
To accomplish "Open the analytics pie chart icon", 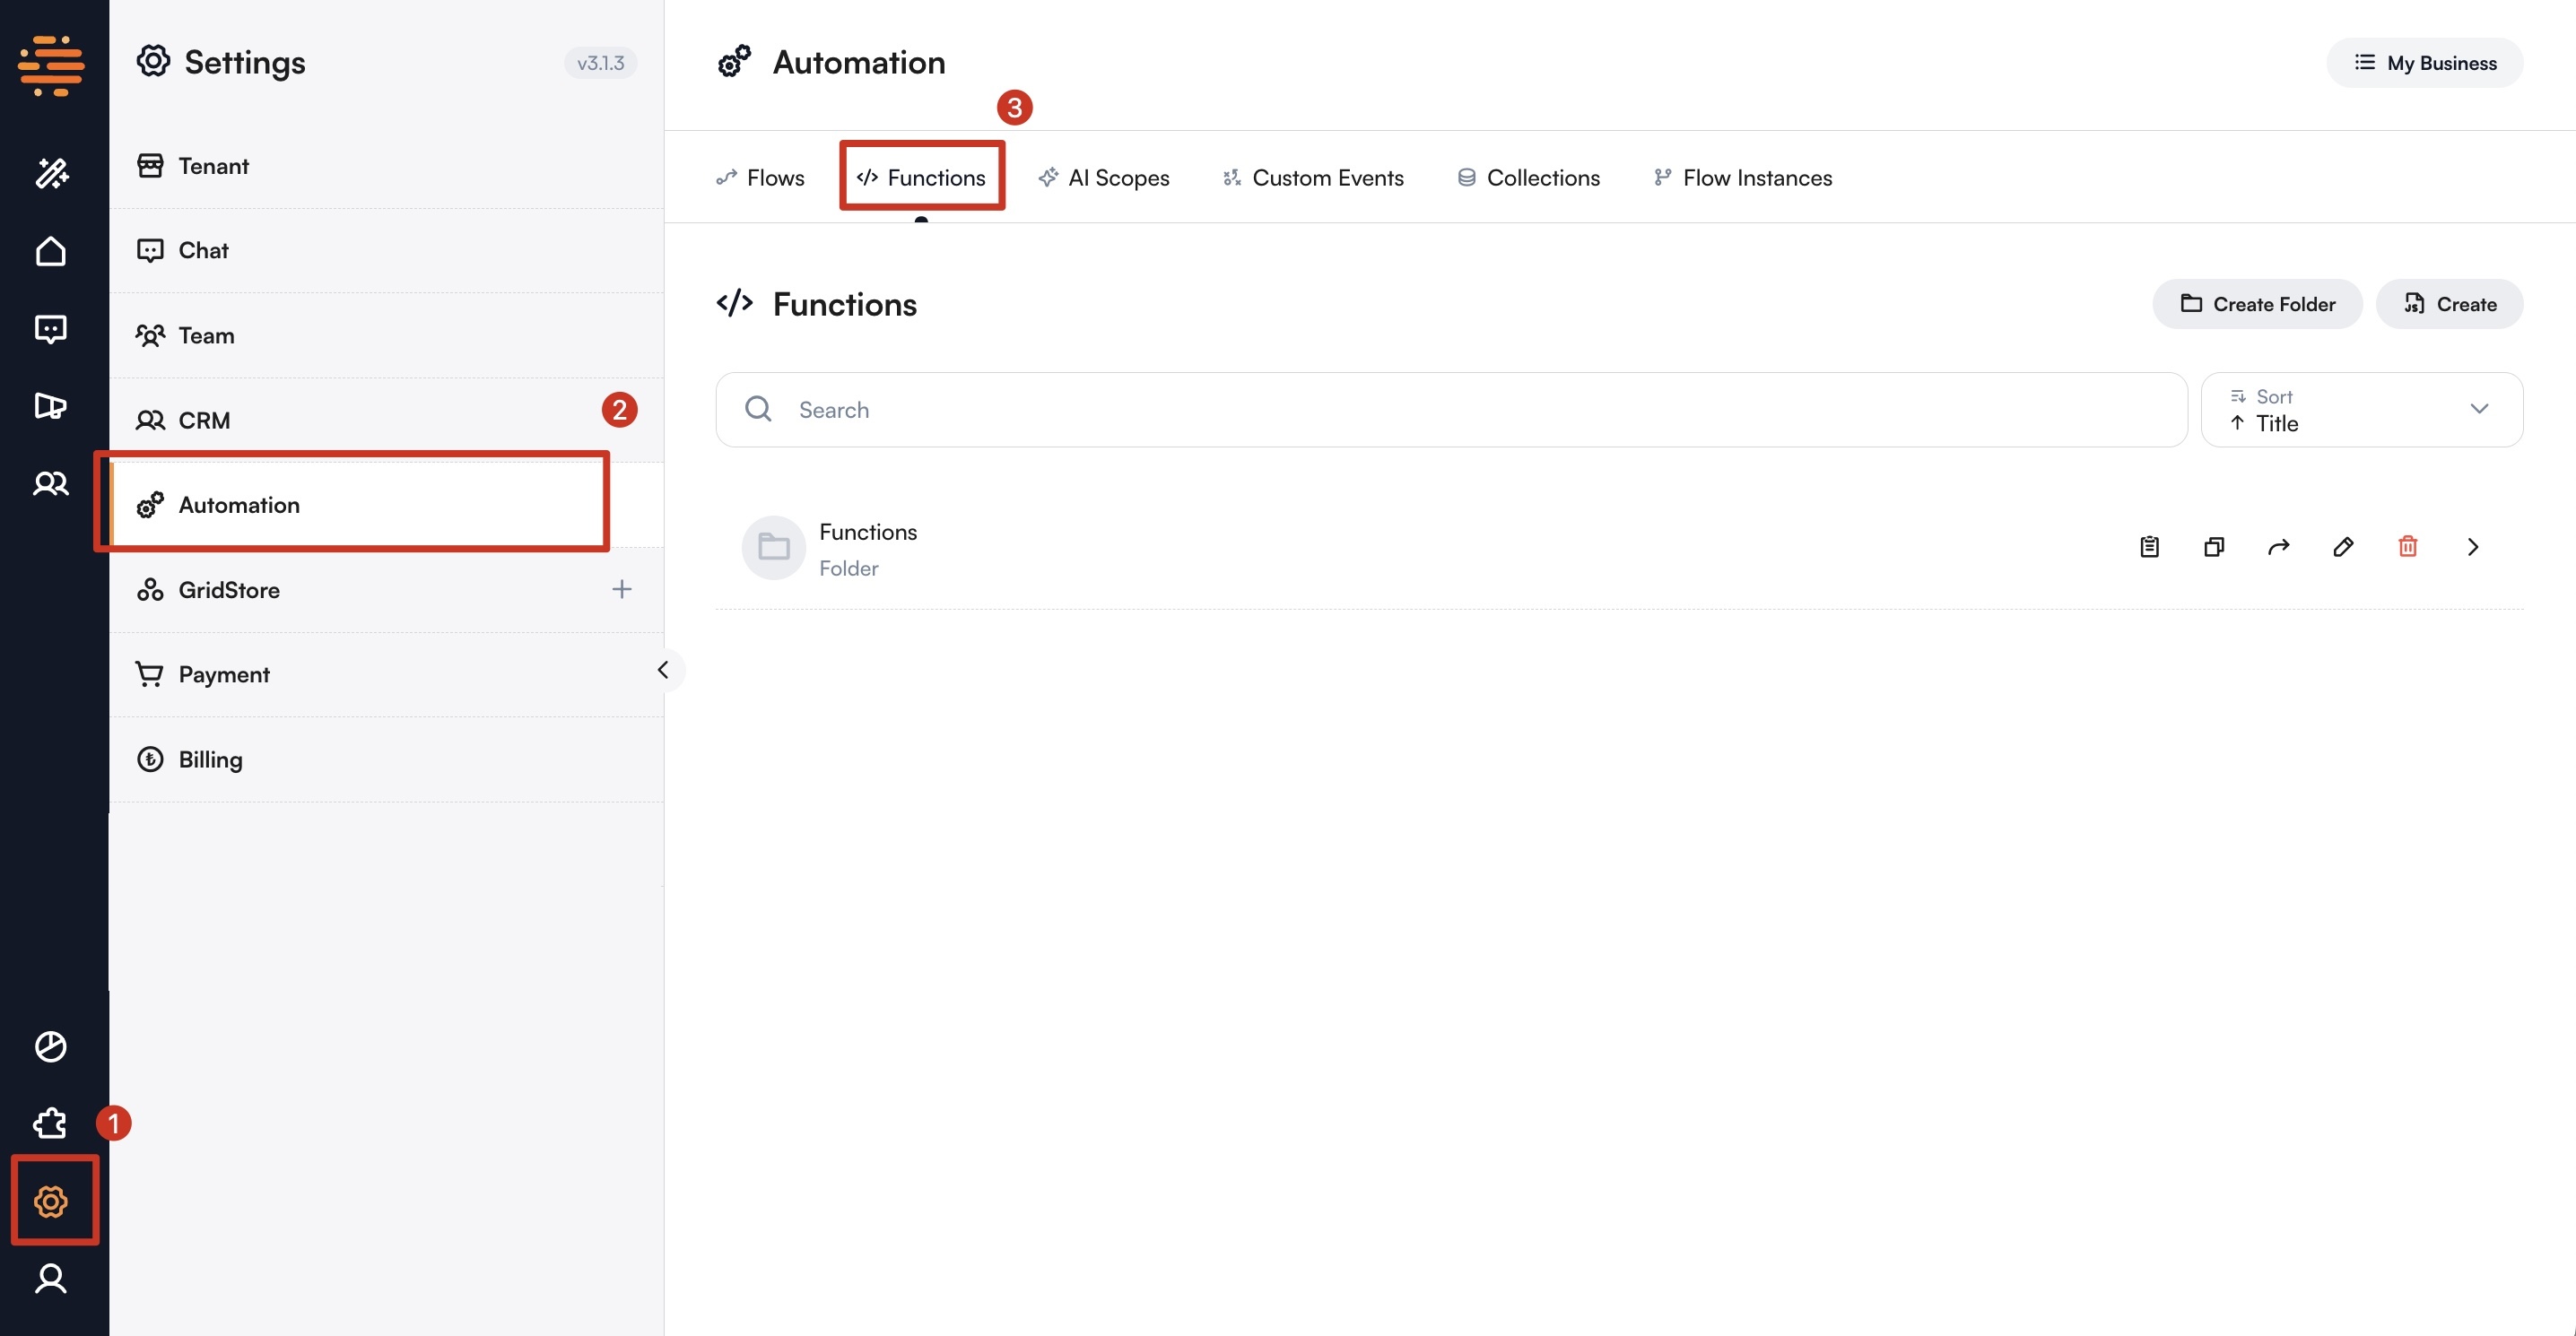I will coord(52,1046).
